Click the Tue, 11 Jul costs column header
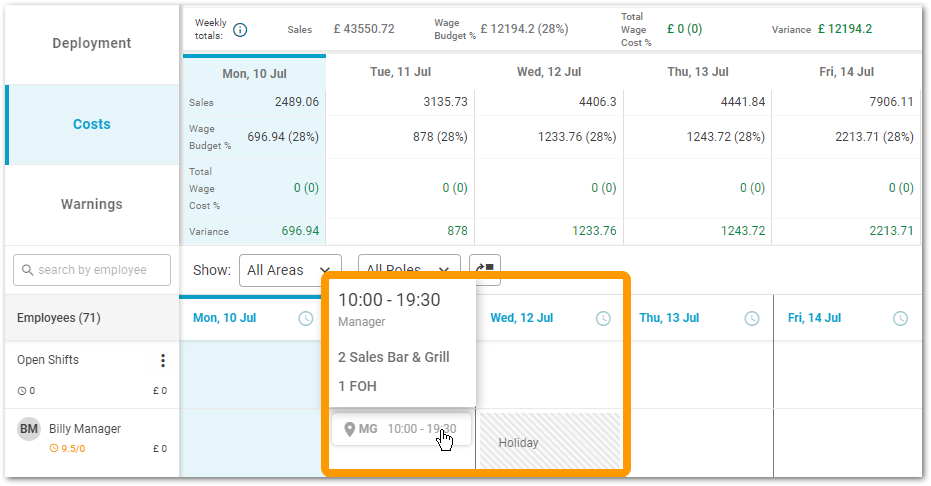Viewport: 931px width, 486px height. 399,72
